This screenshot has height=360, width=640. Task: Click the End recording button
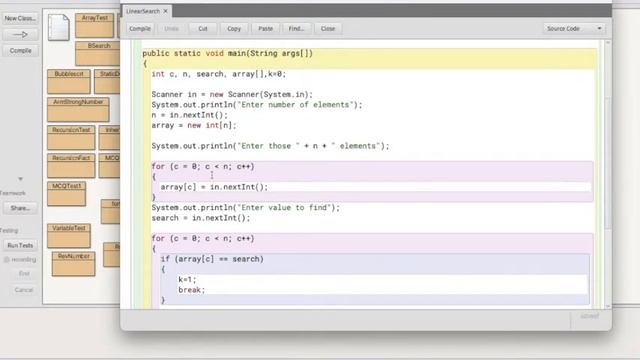point(24,273)
